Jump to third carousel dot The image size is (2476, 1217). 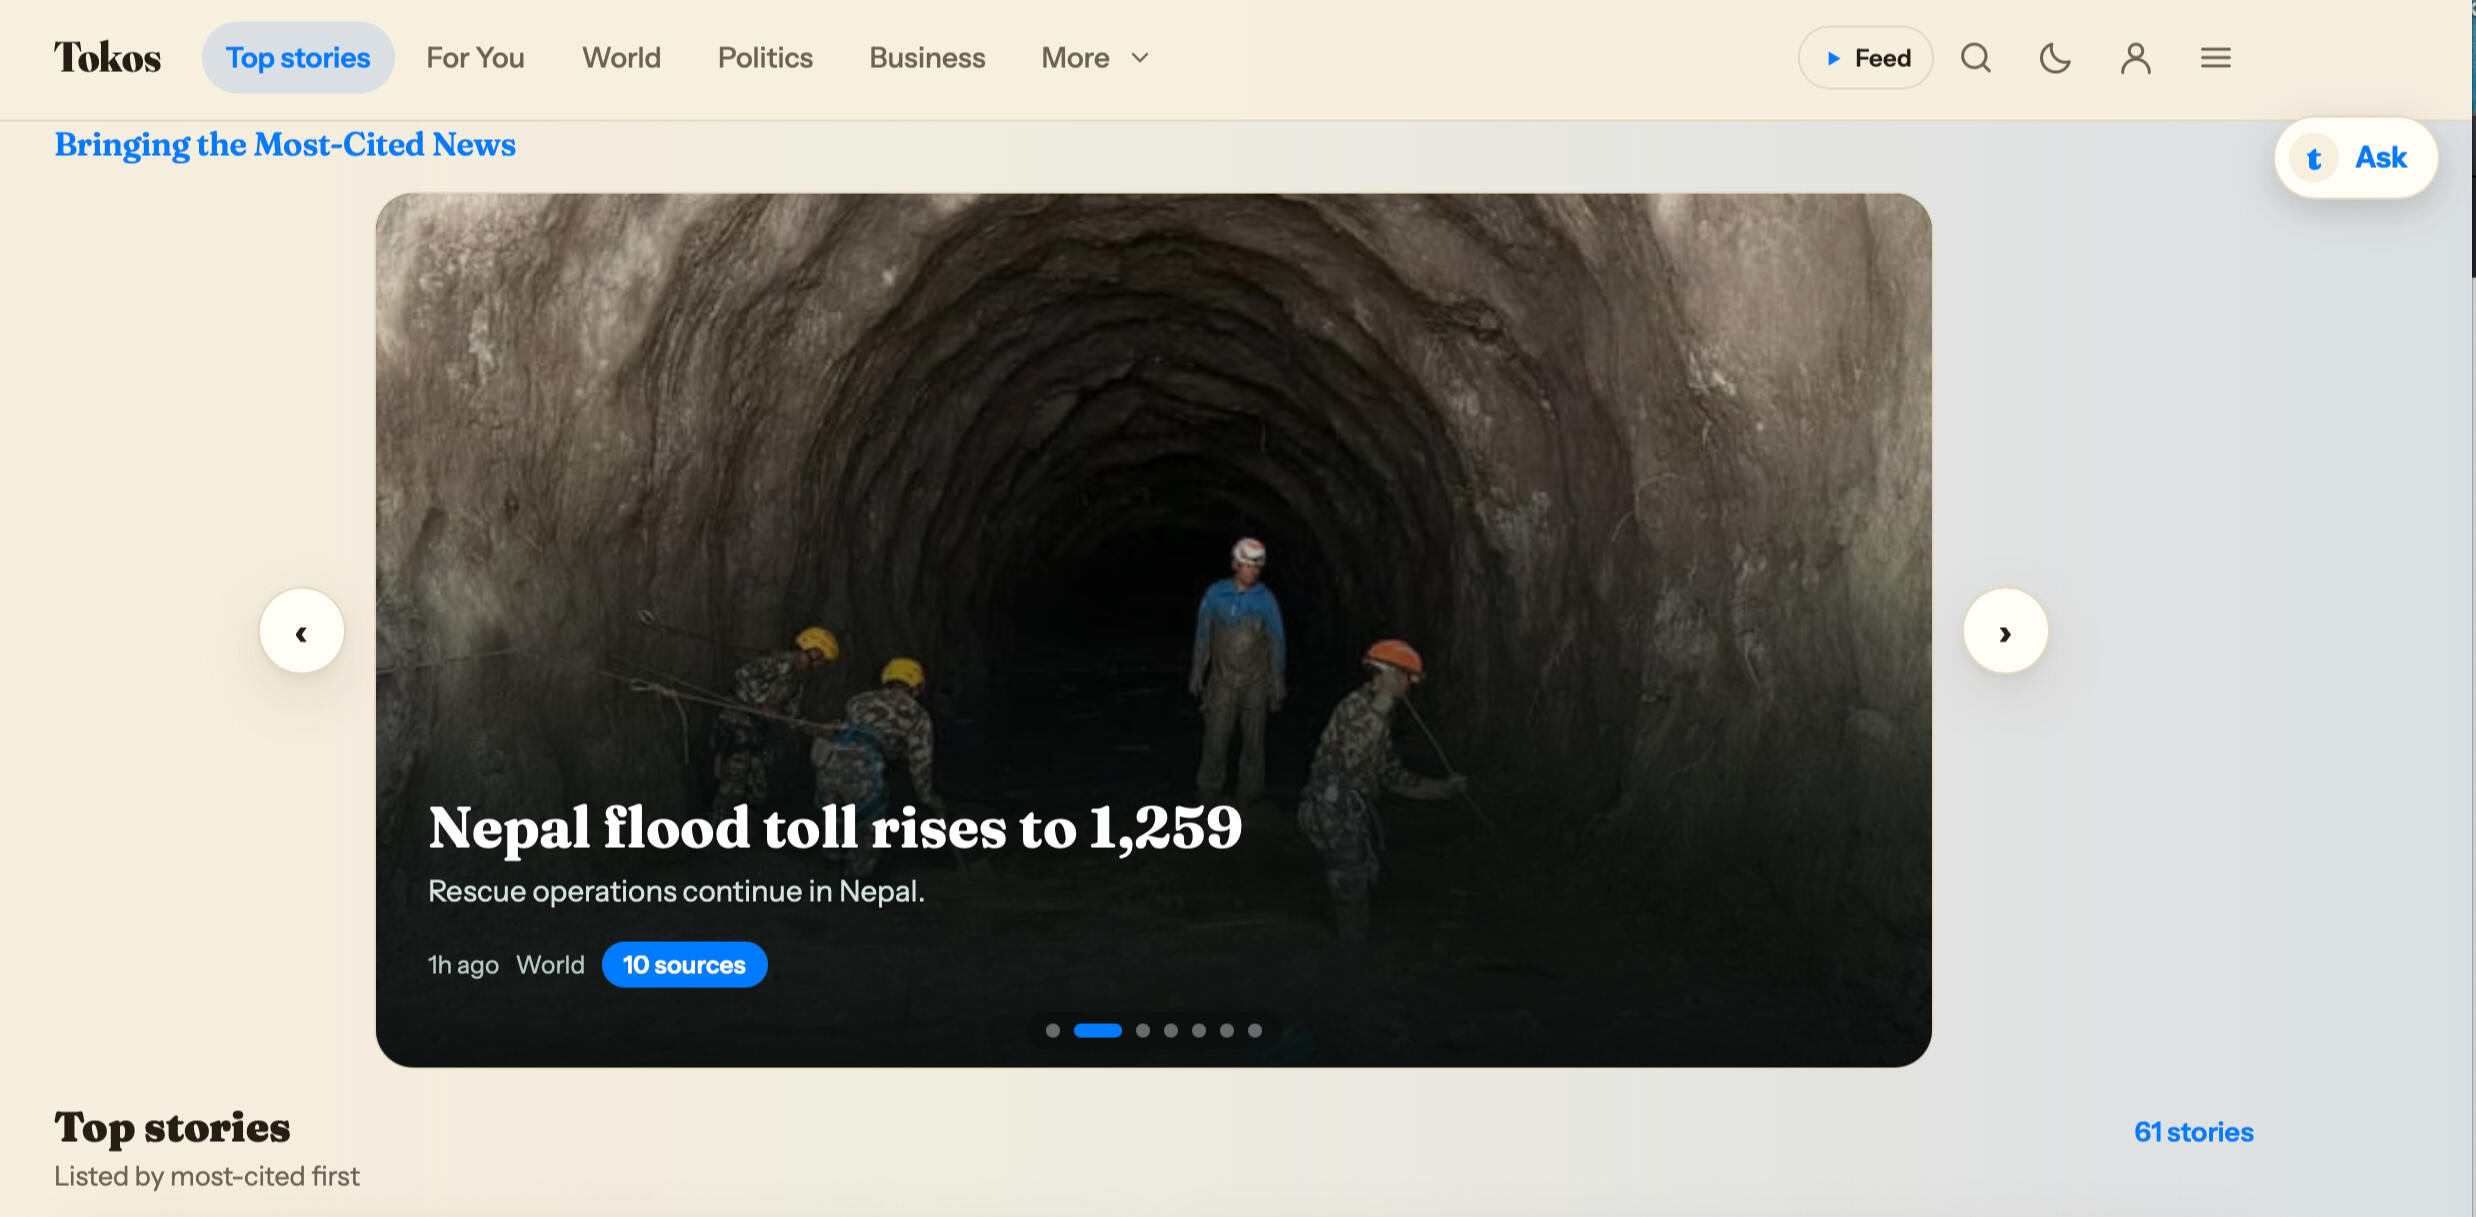pyautogui.click(x=1142, y=1031)
